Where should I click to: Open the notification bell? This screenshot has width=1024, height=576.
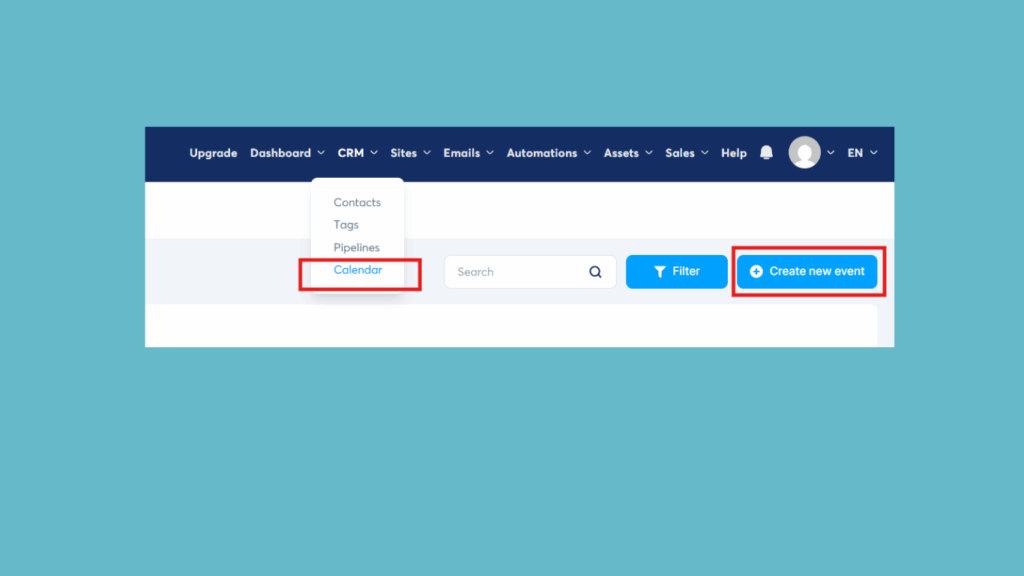click(765, 152)
